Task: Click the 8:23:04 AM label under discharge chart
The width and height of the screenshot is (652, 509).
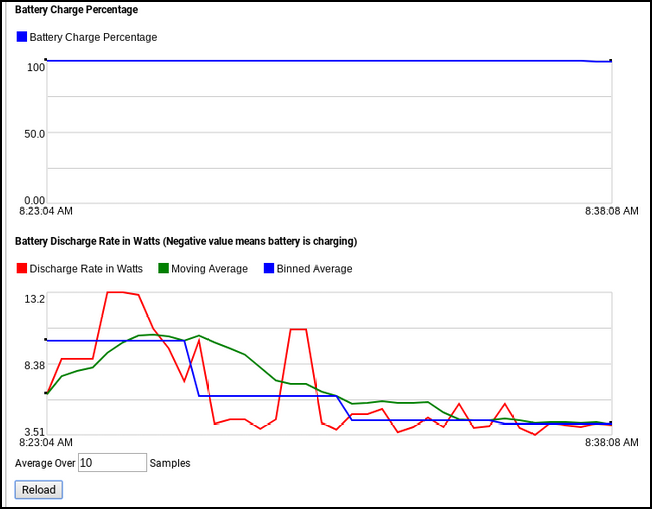Action: coord(46,442)
